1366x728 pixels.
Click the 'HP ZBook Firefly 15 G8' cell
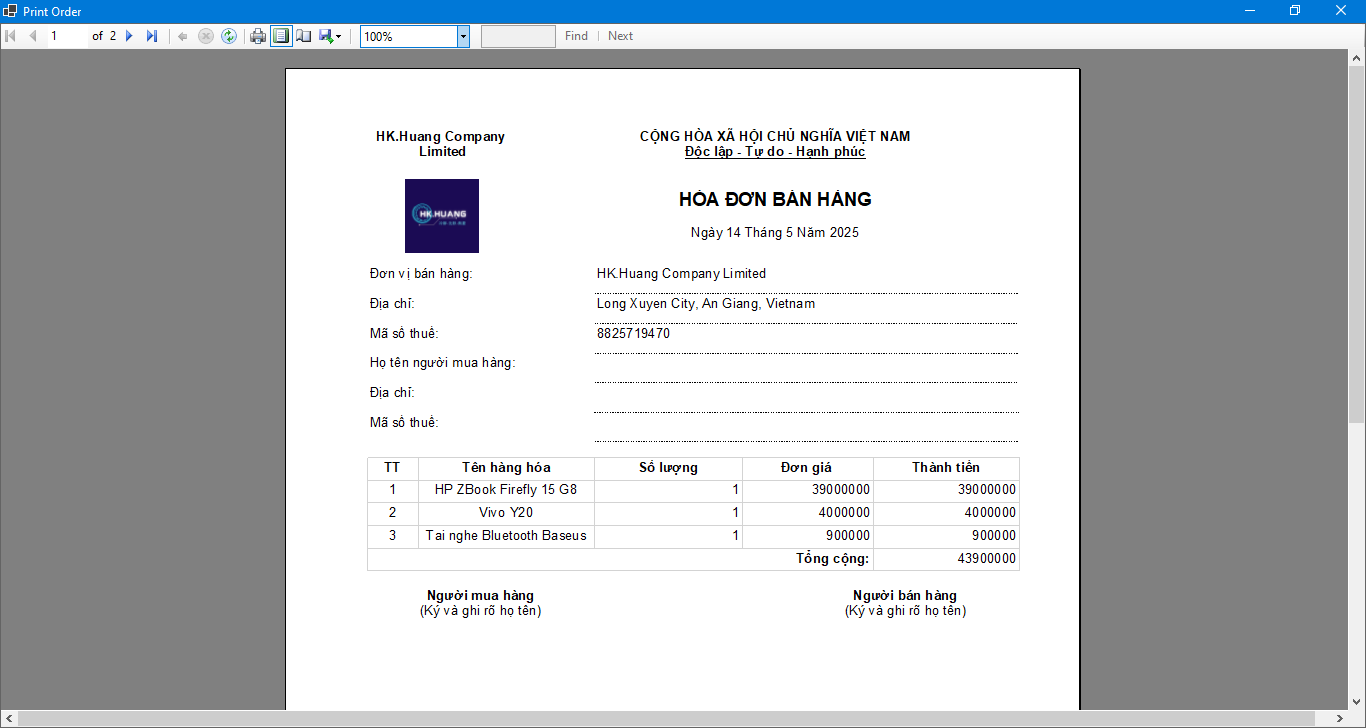(x=506, y=490)
